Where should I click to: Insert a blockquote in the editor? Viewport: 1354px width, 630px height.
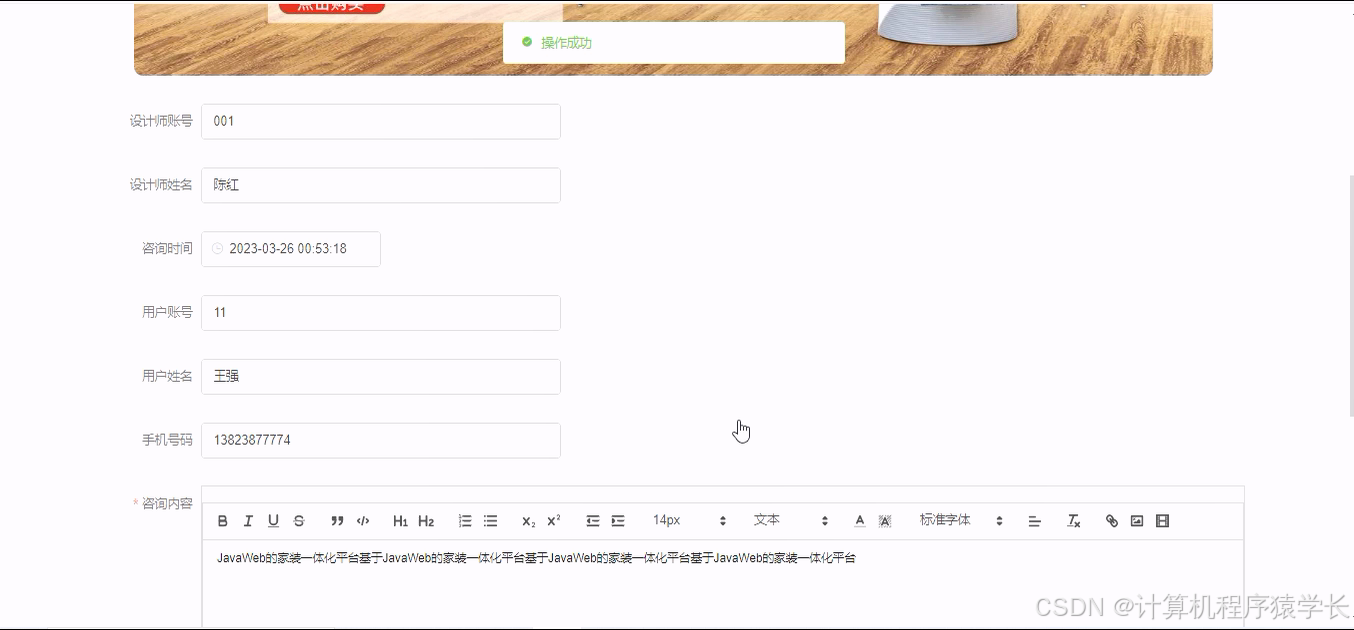[337, 520]
